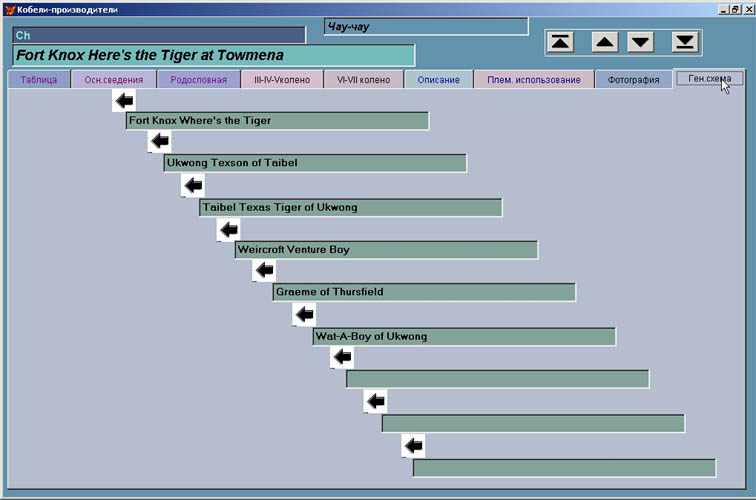Restore the Кобели-производители window
The height and width of the screenshot is (500, 756).
[x=735, y=10]
